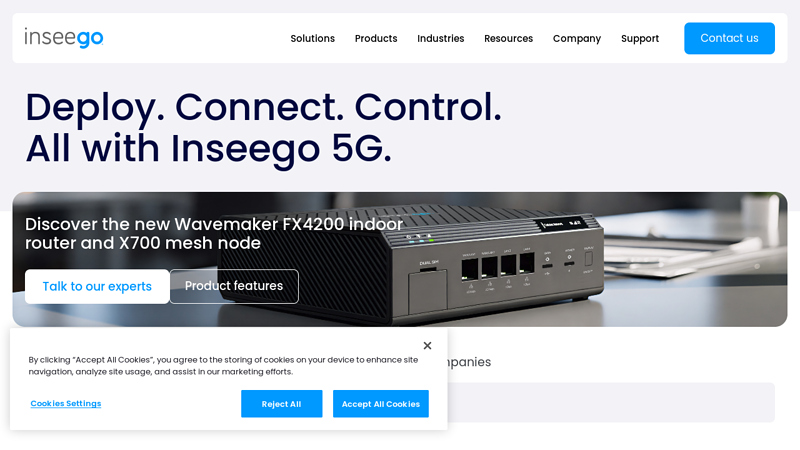Open the Support menu item
Screen dimensions: 800x450
640,38
